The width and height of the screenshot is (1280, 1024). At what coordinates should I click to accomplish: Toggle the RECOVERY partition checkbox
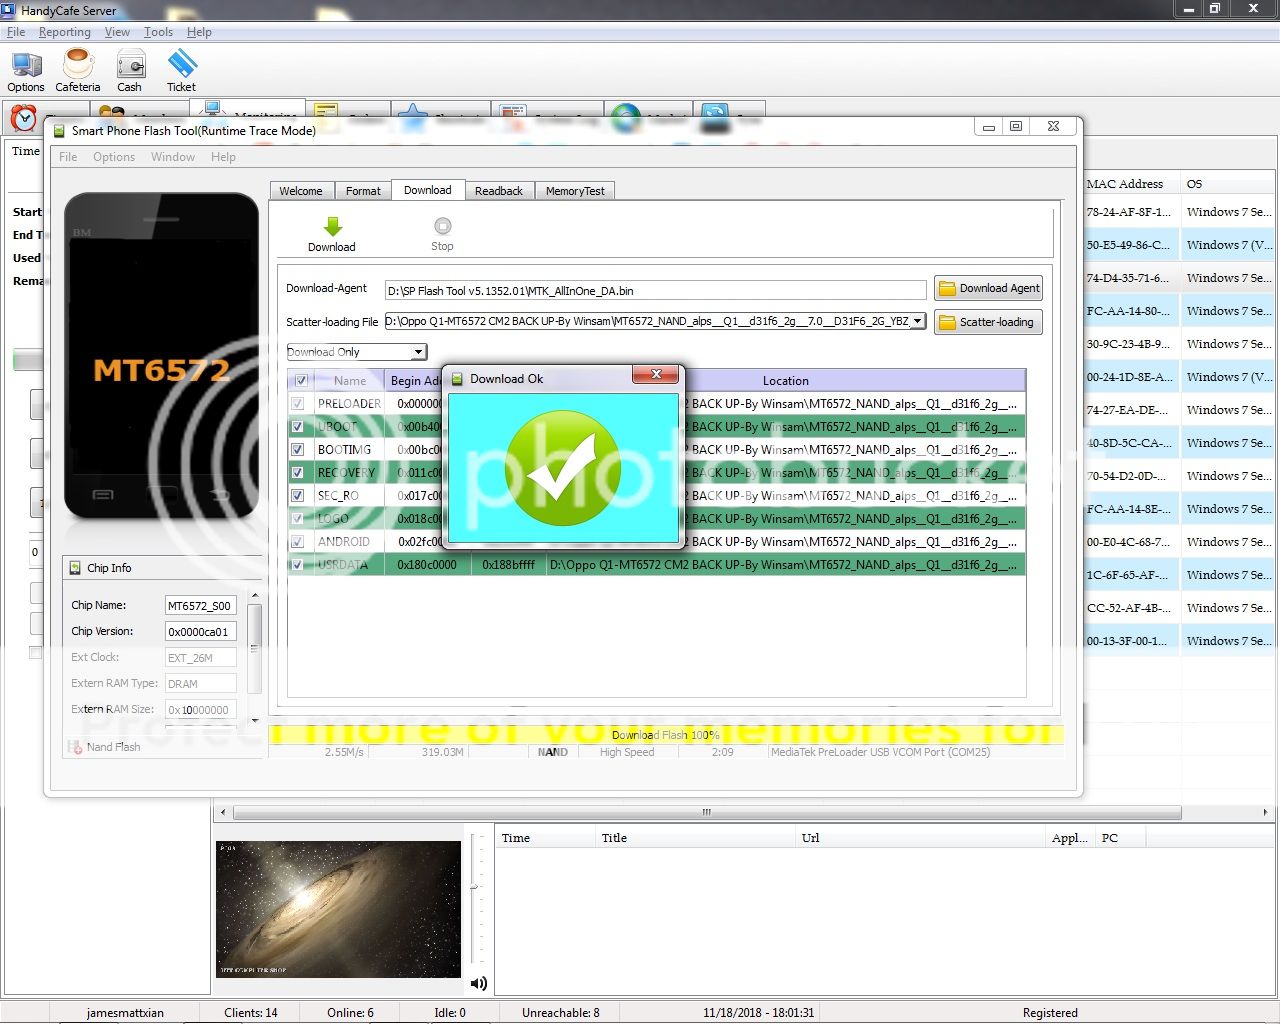click(x=297, y=473)
